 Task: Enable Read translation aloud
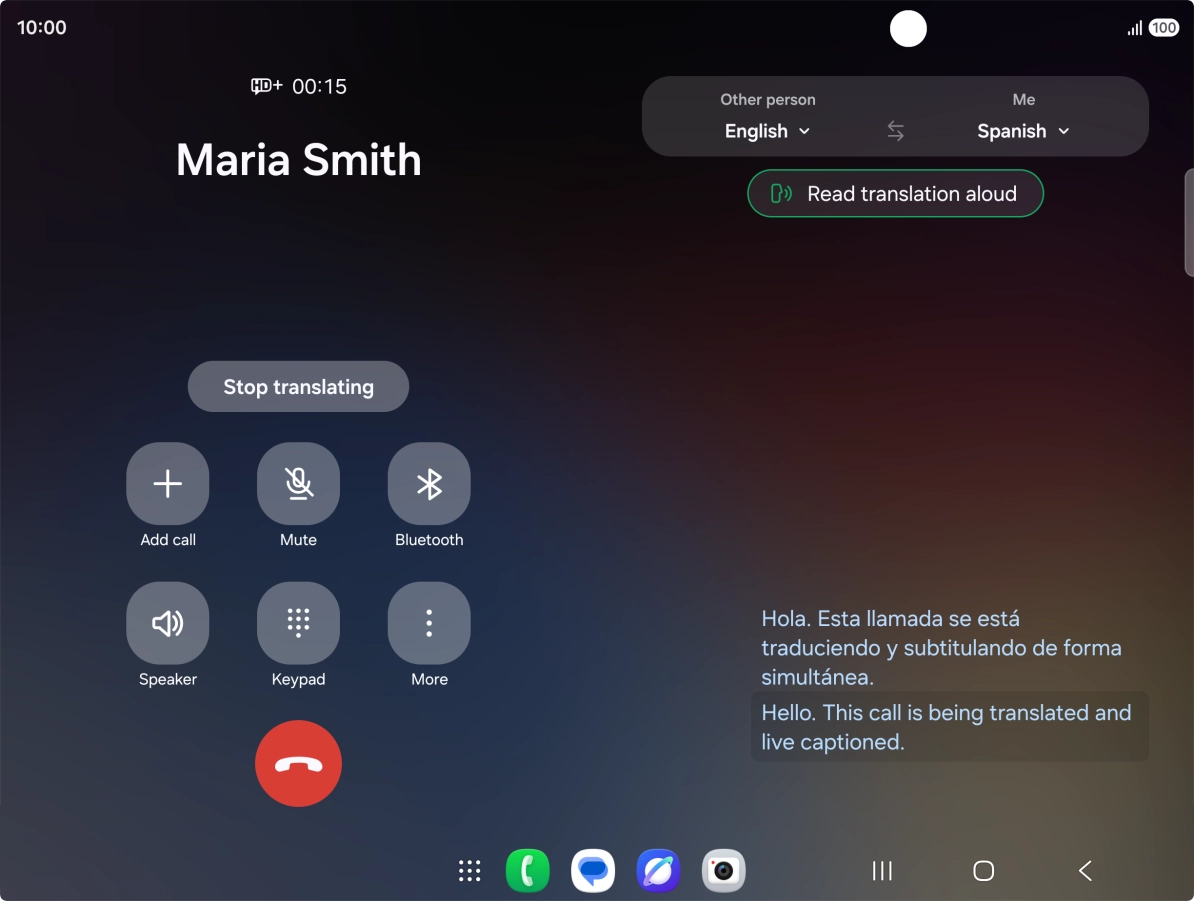pyautogui.click(x=896, y=193)
